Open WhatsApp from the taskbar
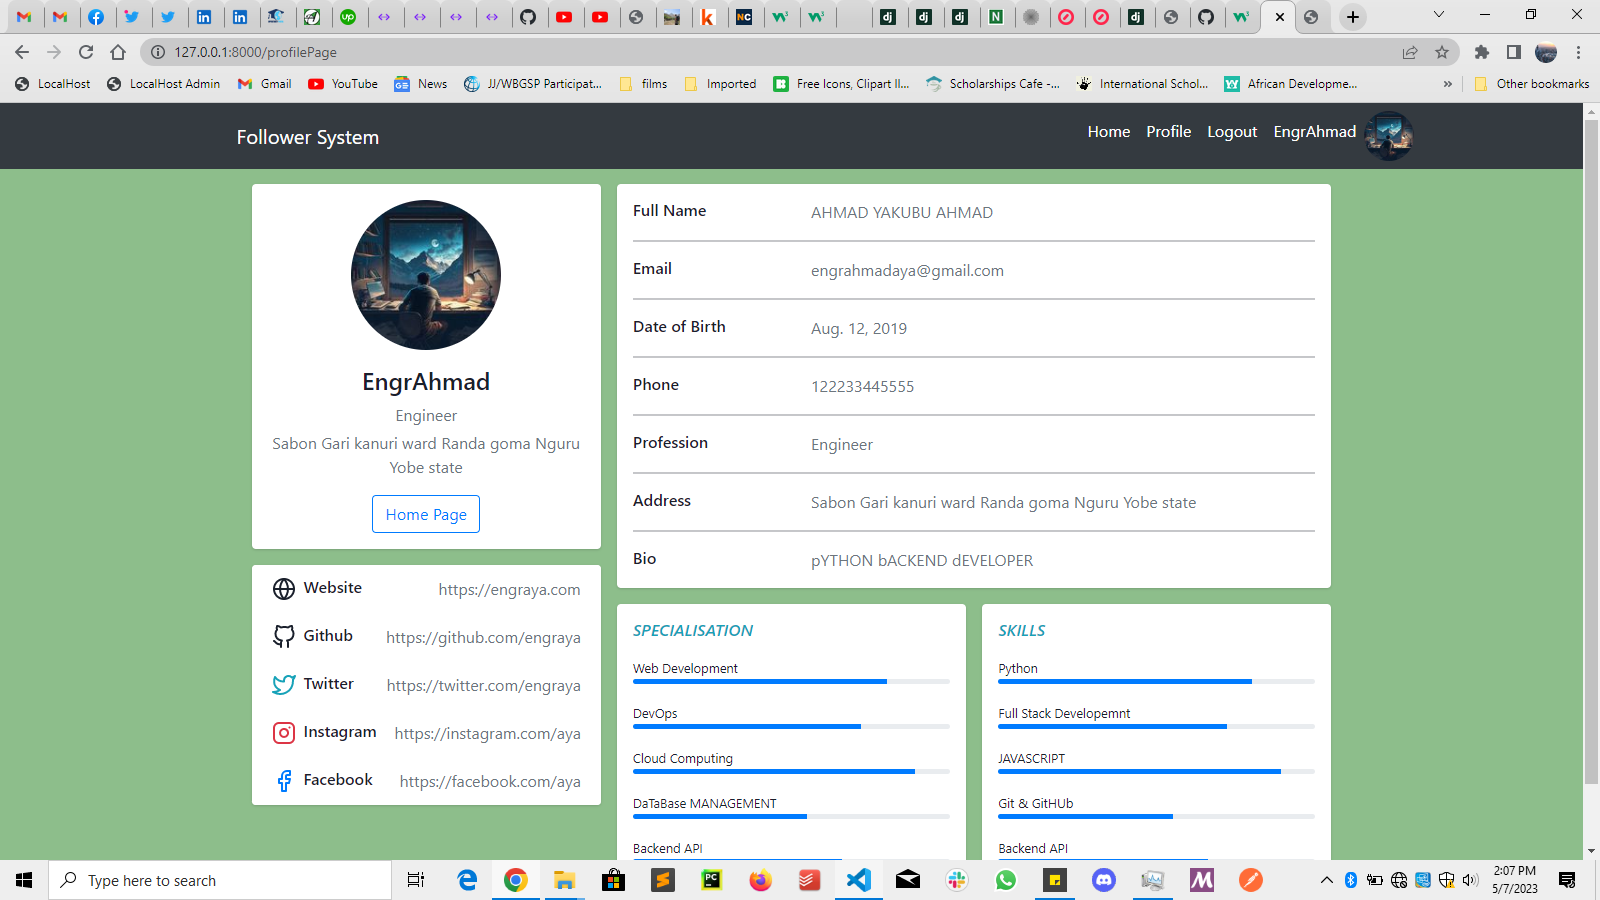This screenshot has width=1600, height=900. coord(1006,880)
